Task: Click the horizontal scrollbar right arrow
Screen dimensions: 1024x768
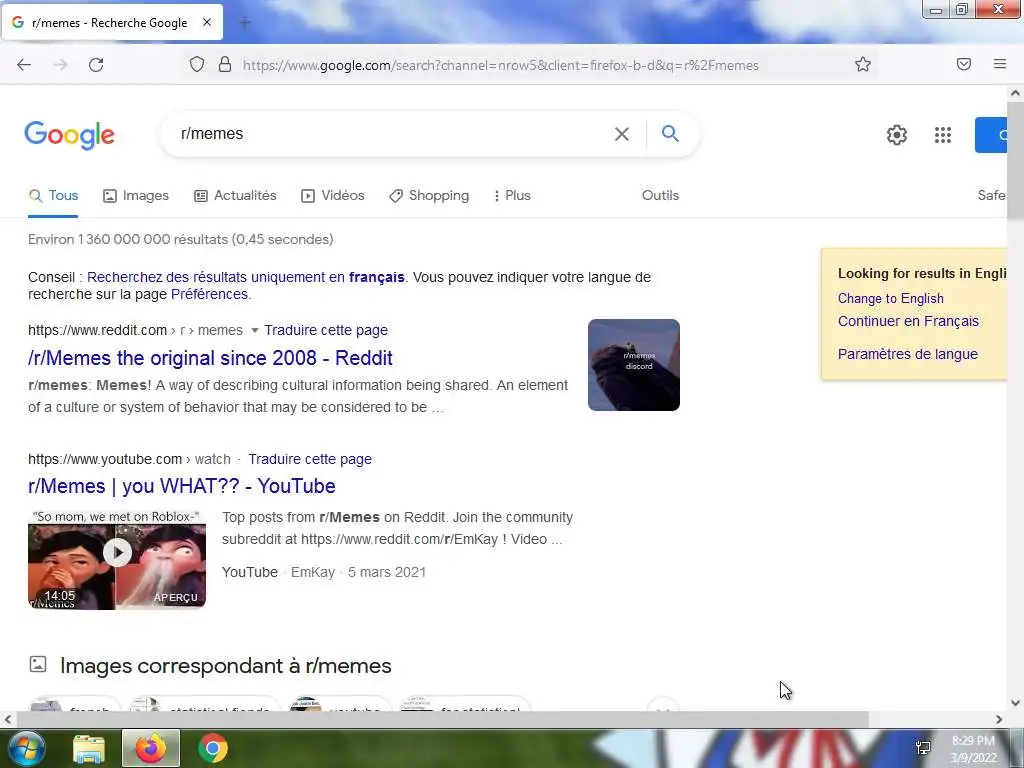Action: tap(999, 719)
